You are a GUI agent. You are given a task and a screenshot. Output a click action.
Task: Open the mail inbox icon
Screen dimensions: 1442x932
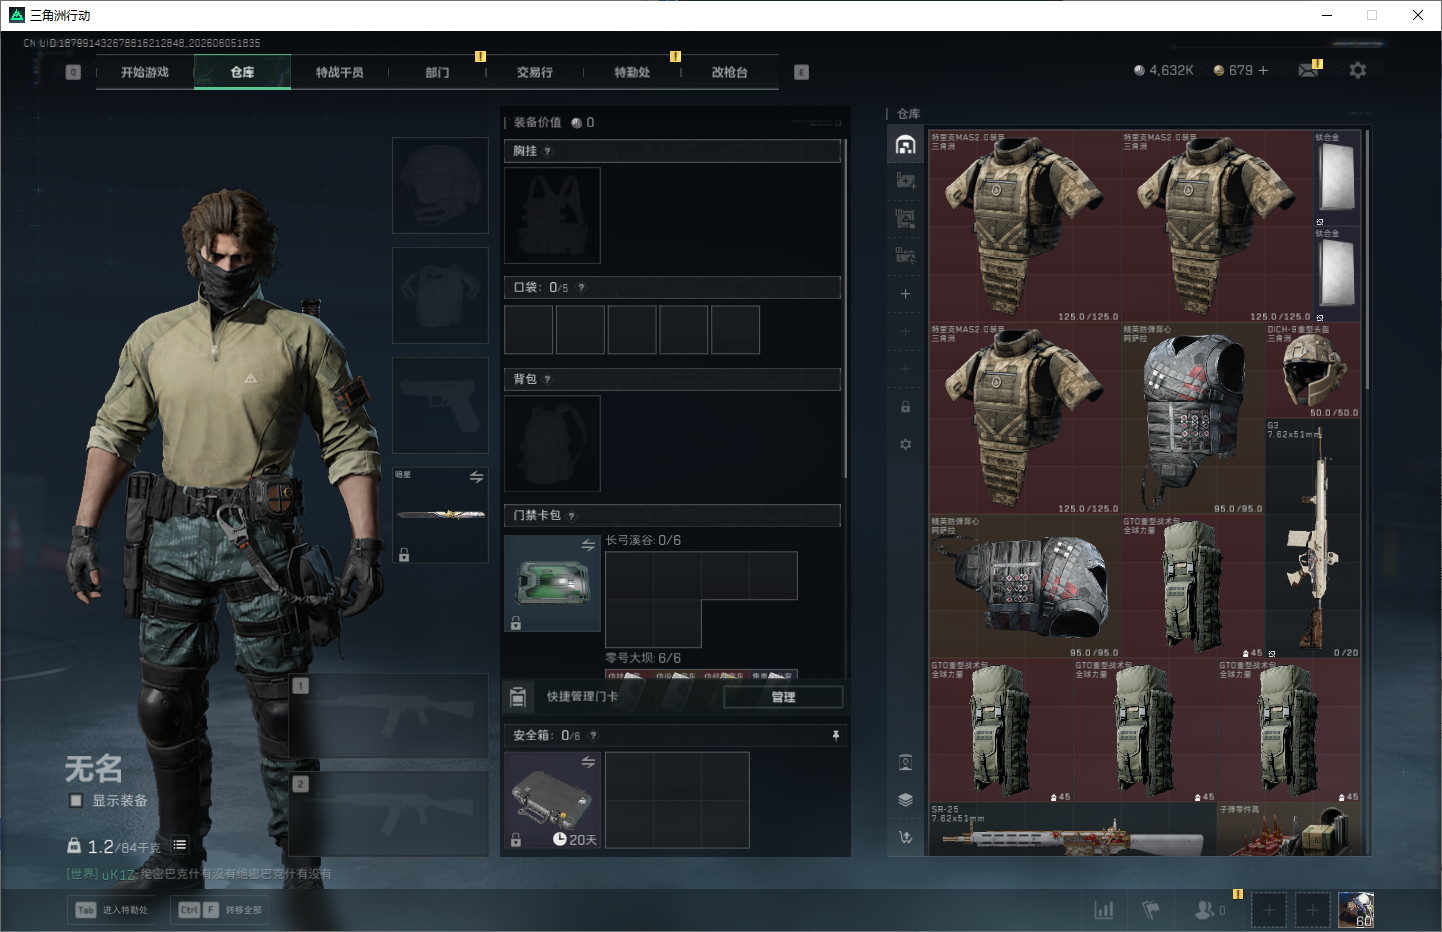tap(1308, 70)
